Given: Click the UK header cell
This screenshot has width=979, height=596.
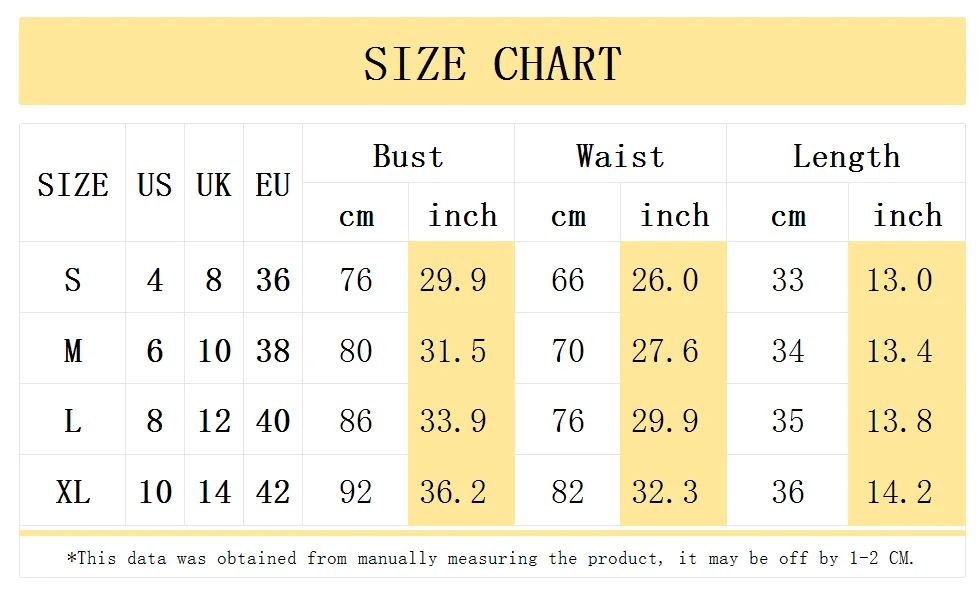Looking at the screenshot, I should [x=214, y=183].
